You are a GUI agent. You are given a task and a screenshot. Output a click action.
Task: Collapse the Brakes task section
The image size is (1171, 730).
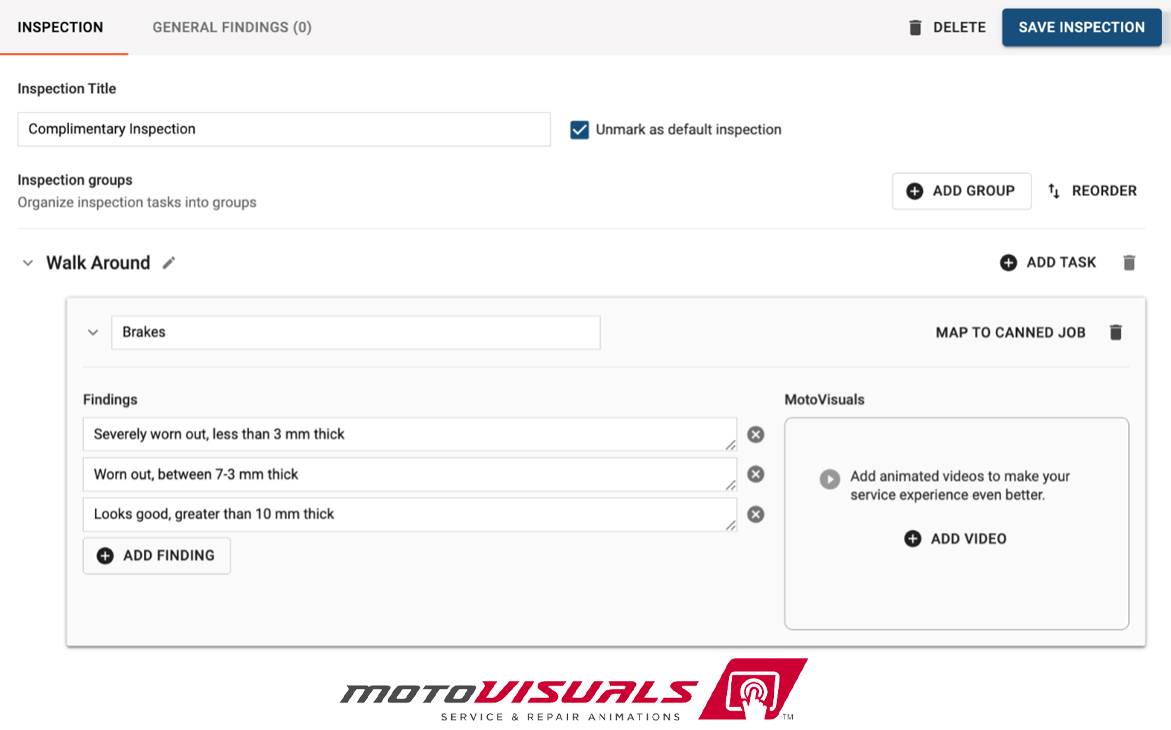[93, 333]
